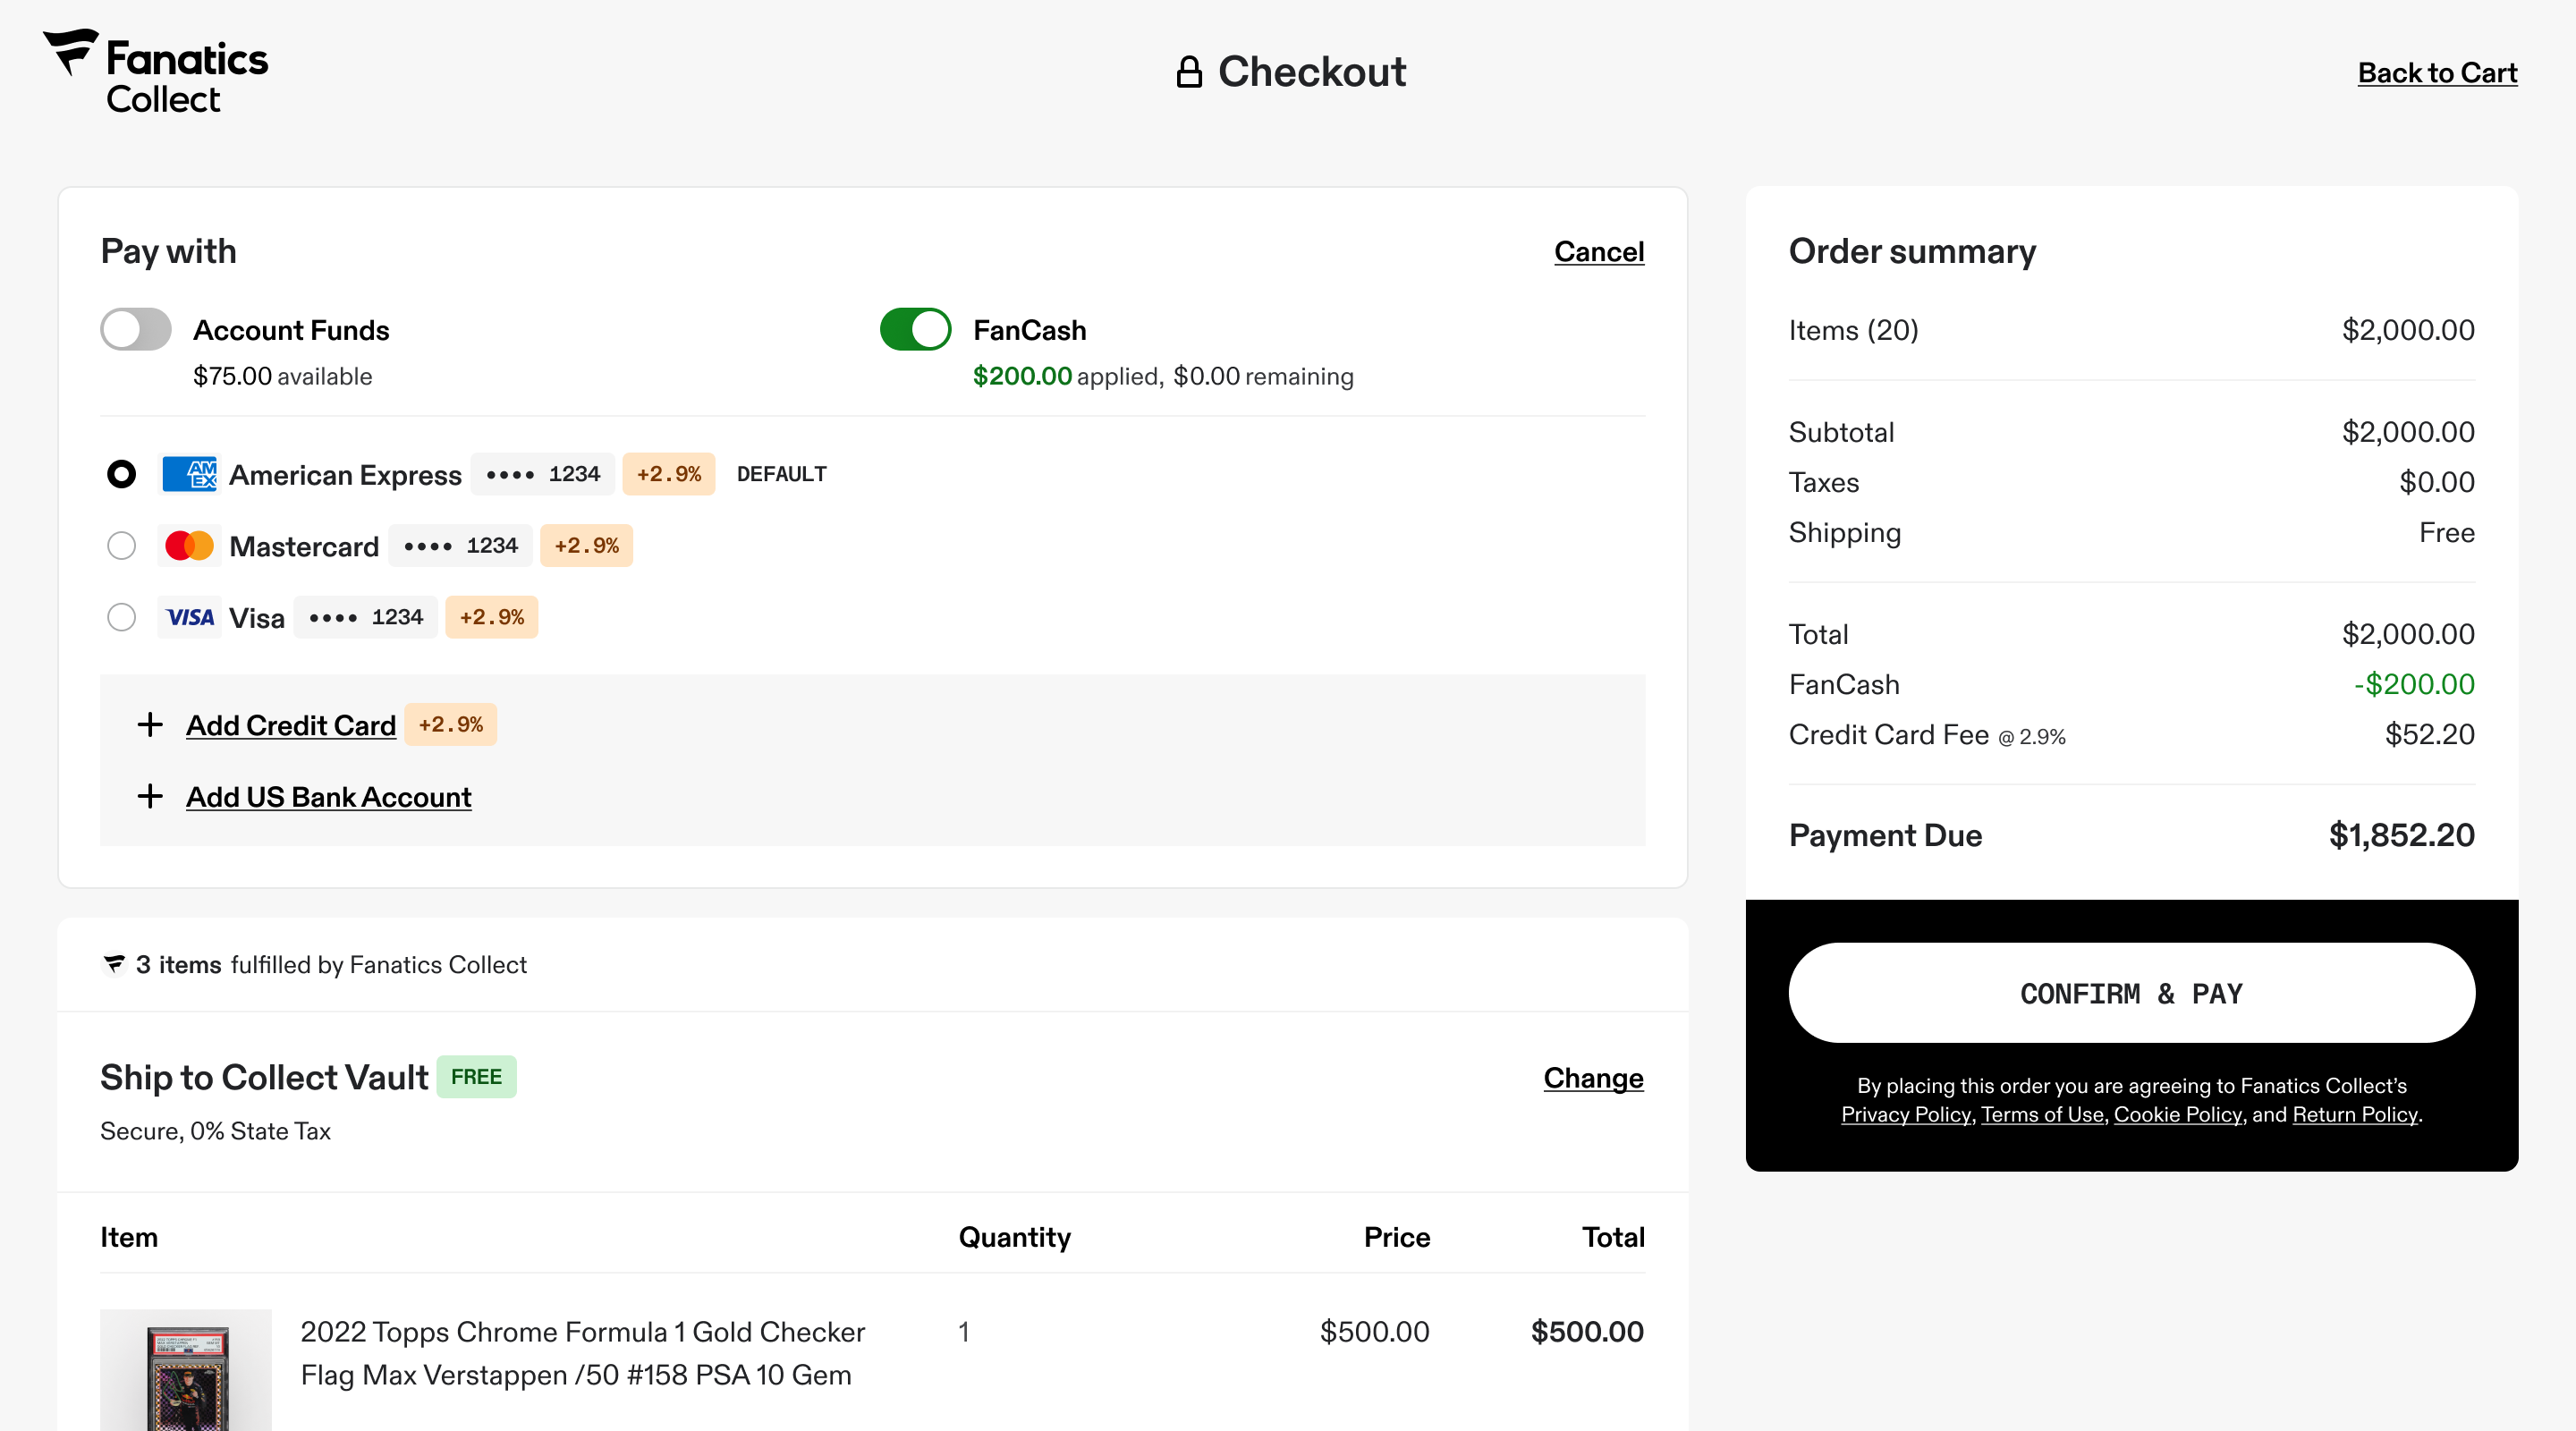This screenshot has height=1431, width=2576.
Task: Click the Fanatics Collect logo
Action: [x=156, y=72]
